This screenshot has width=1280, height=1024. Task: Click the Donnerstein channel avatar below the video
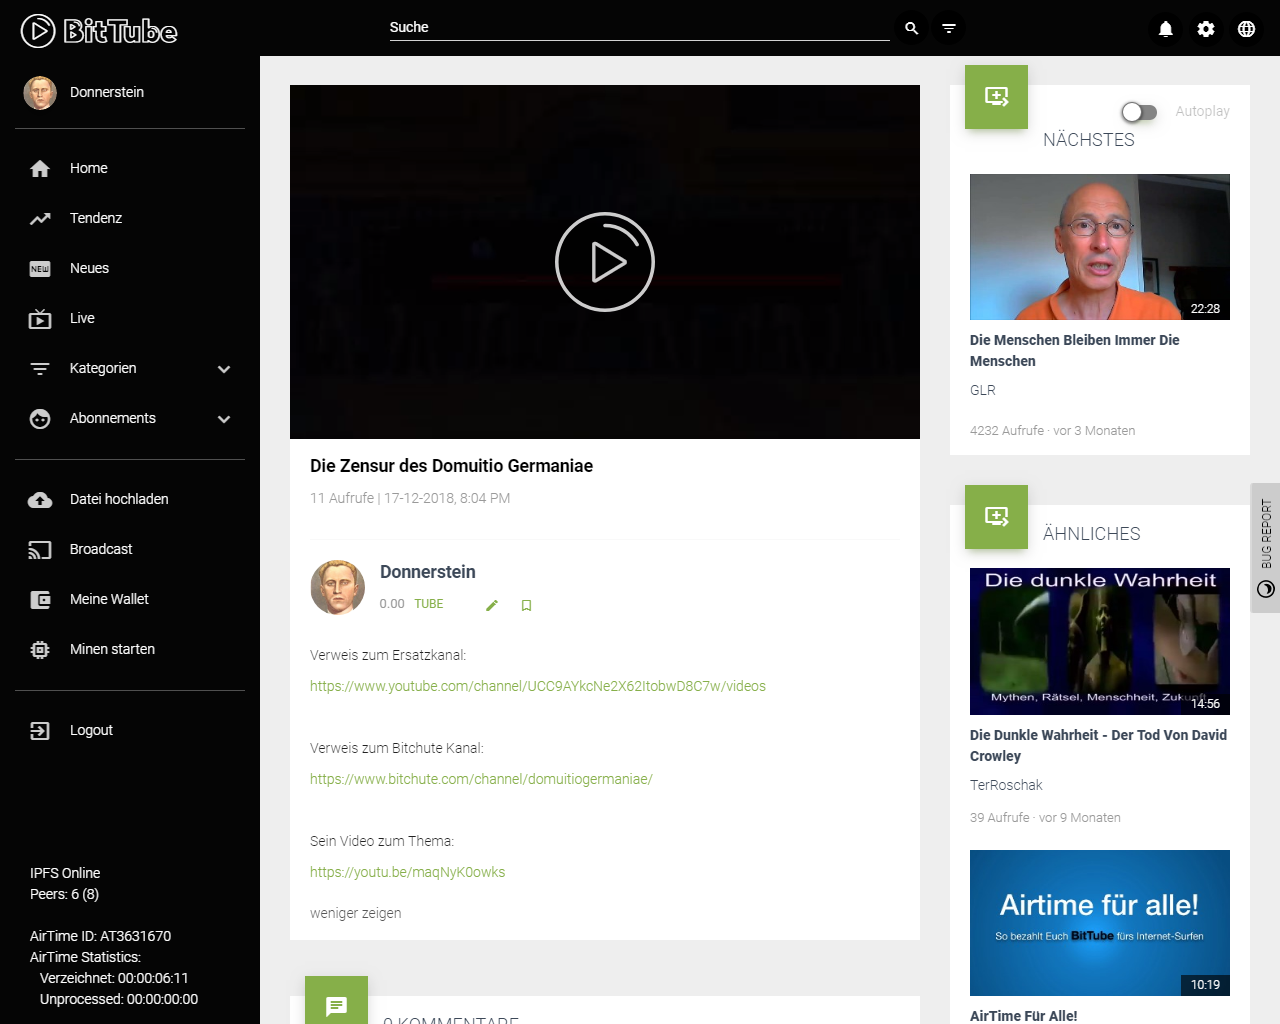coord(338,587)
